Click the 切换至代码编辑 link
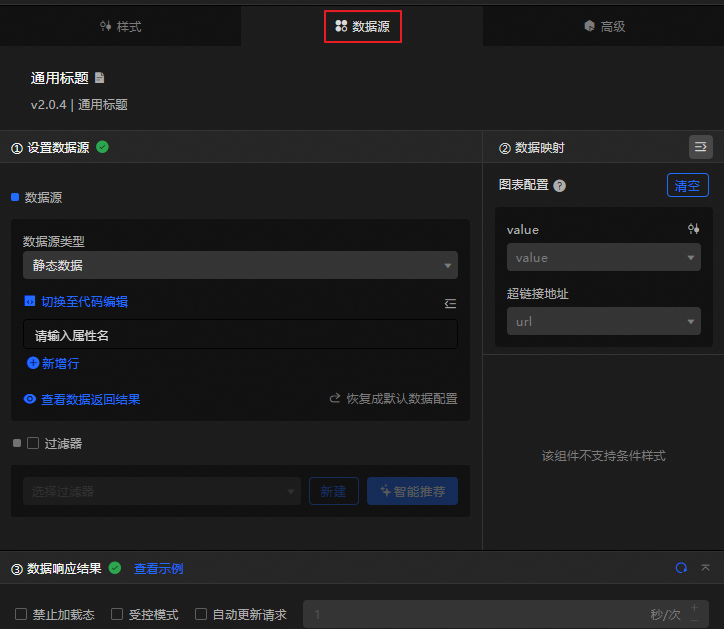Viewport: 724px width, 629px height. click(84, 302)
